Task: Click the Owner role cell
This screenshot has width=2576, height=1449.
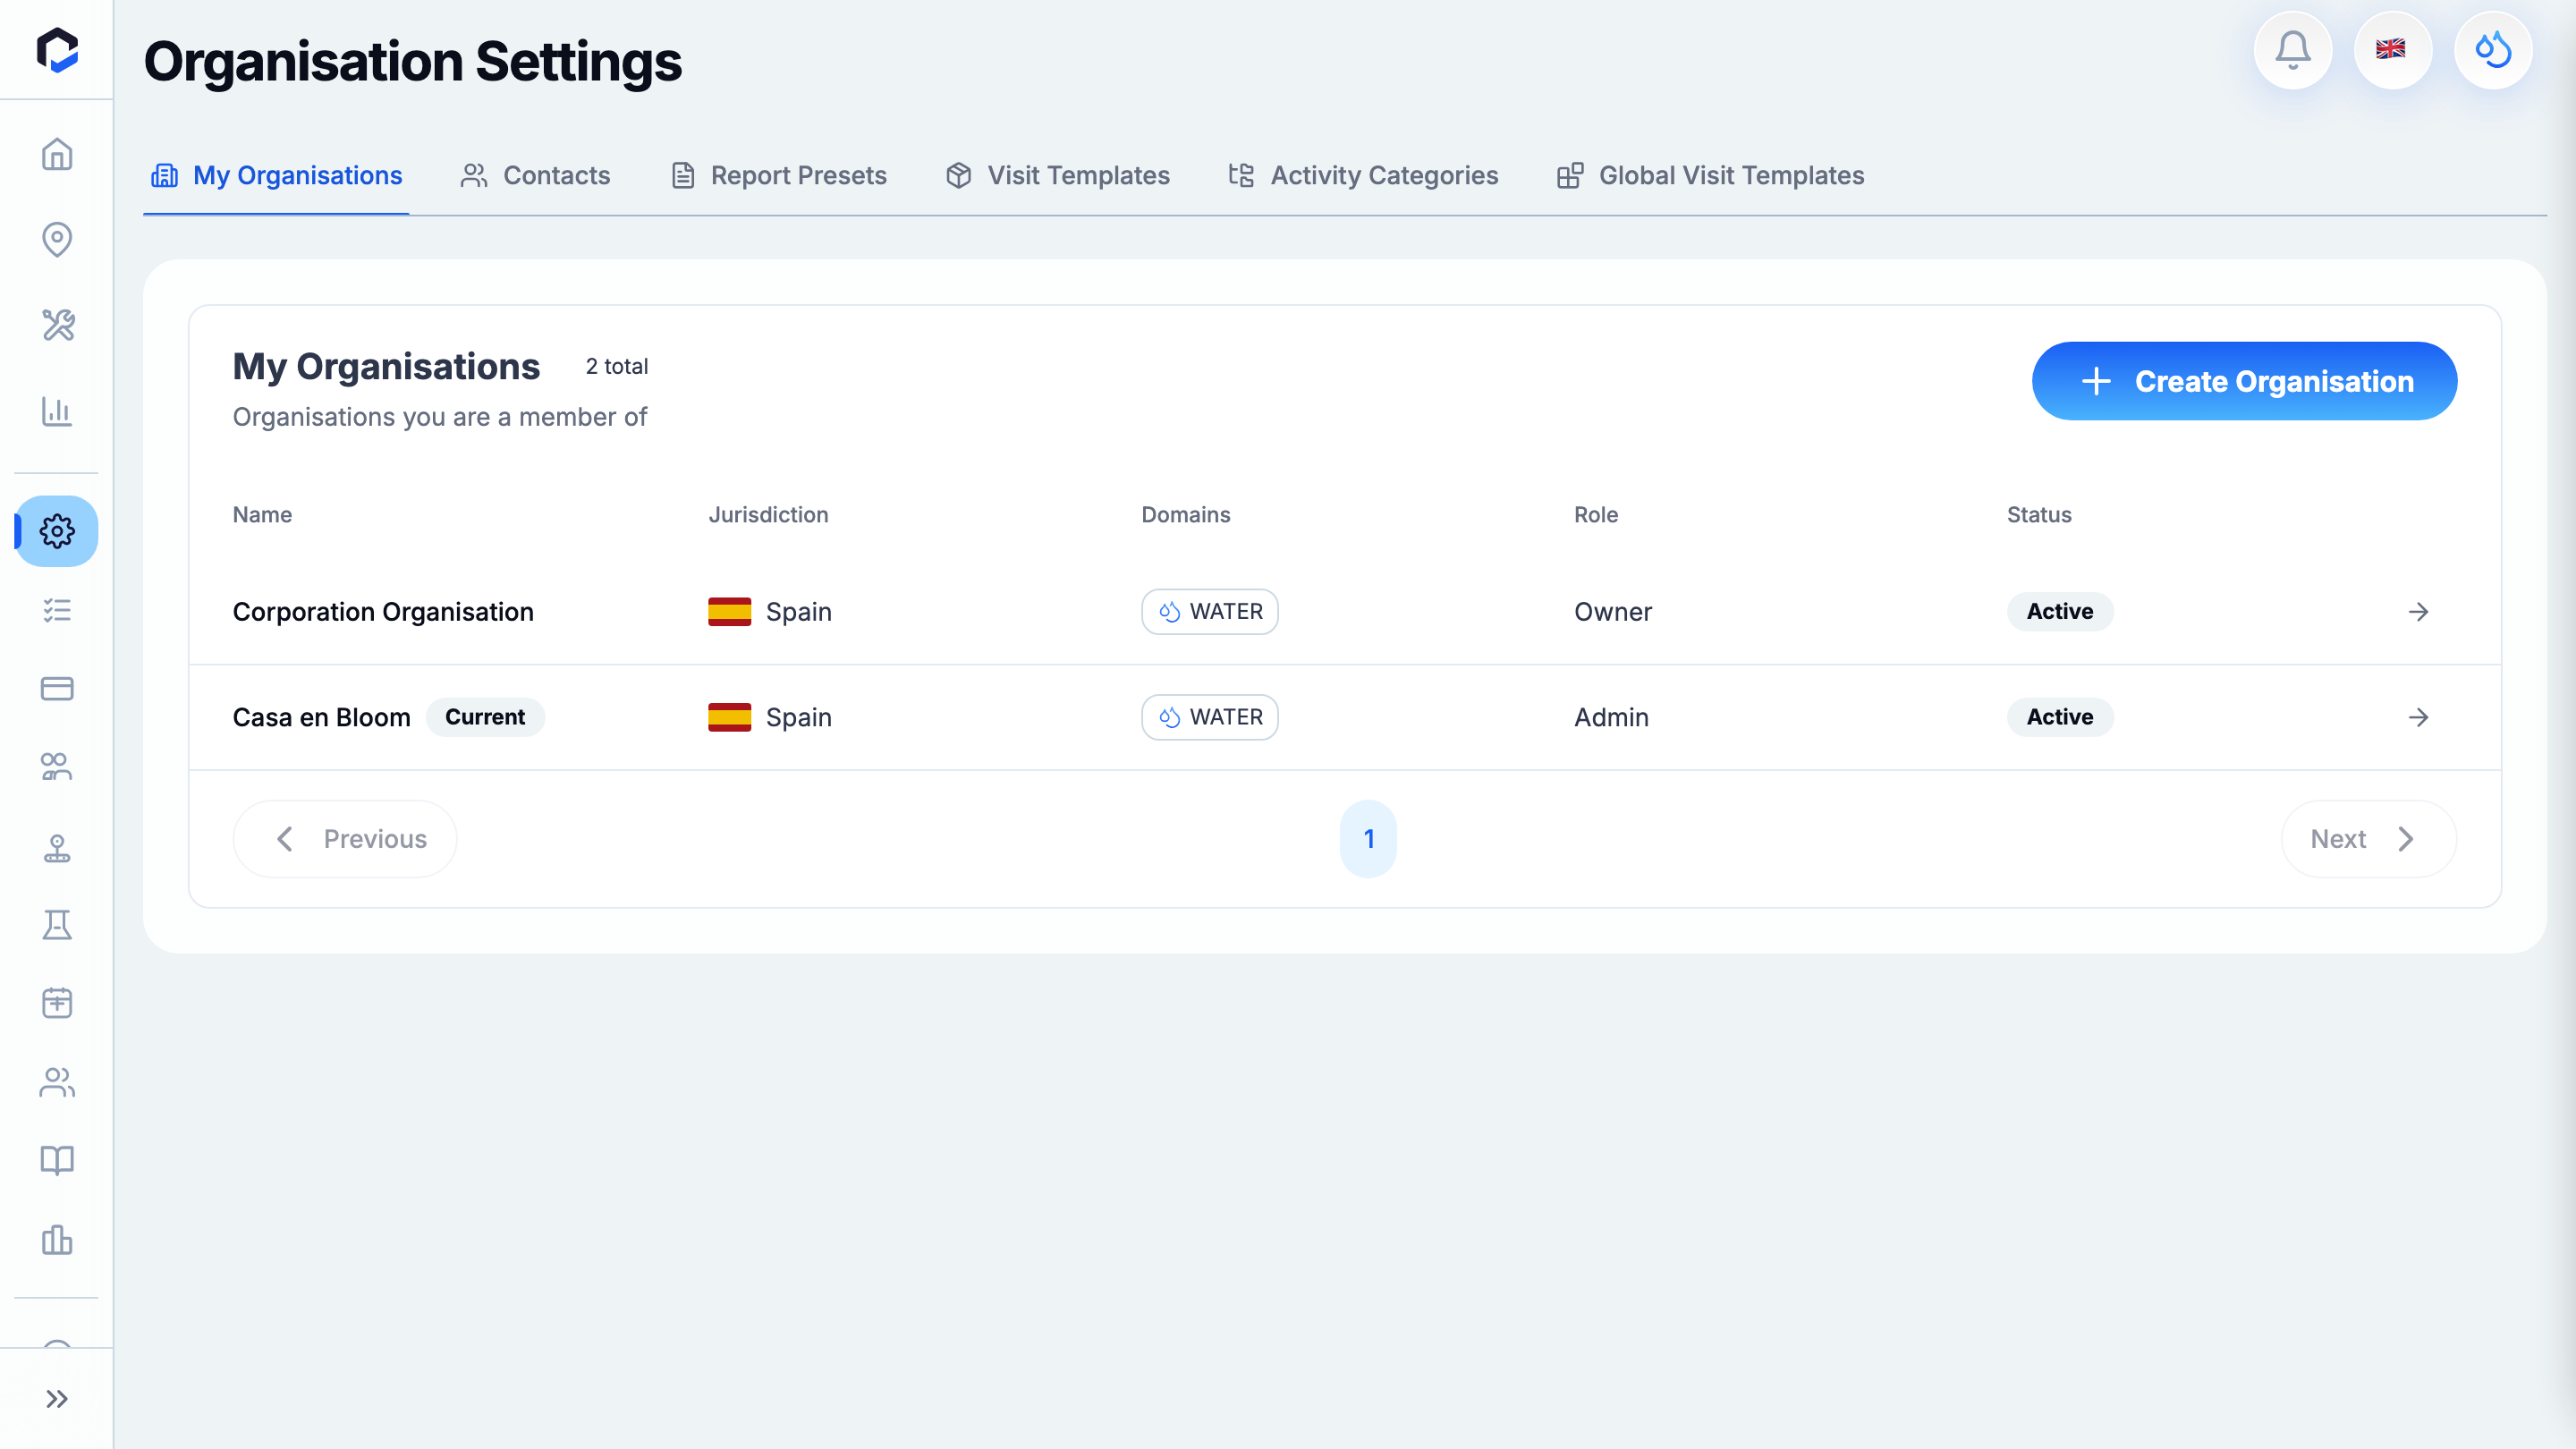Action: click(1613, 612)
